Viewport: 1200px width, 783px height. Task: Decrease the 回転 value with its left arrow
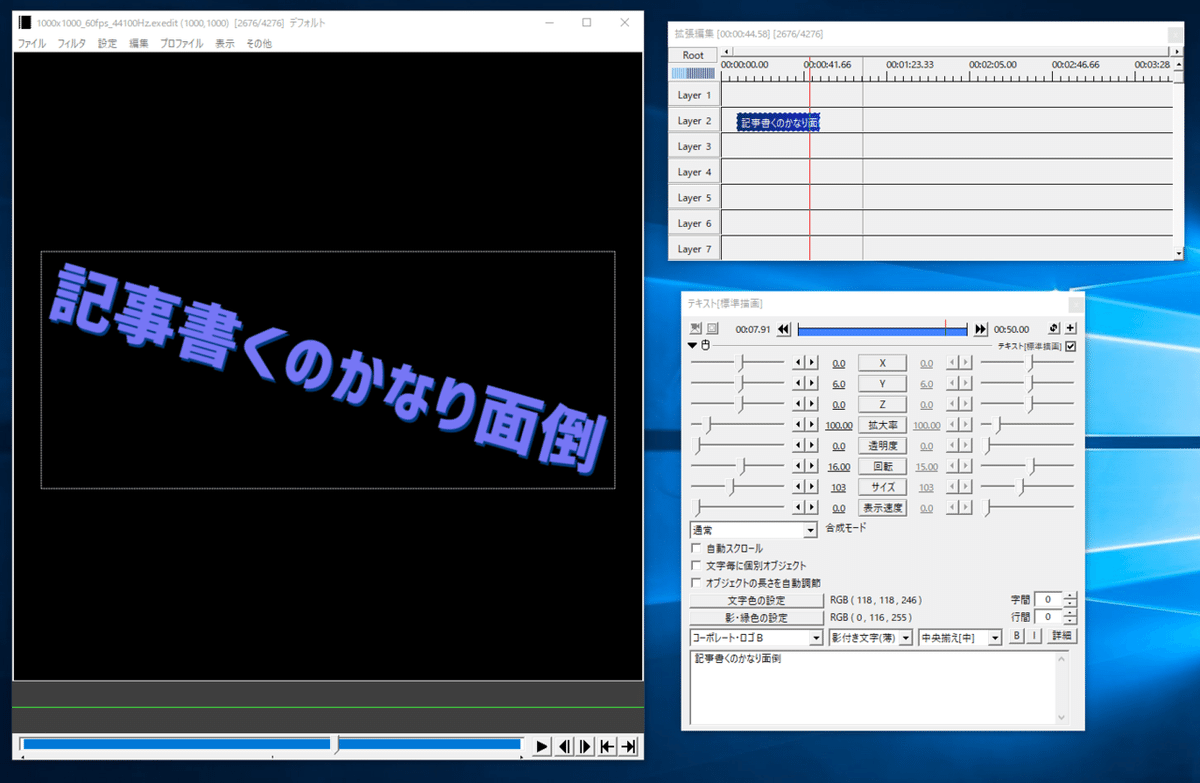coord(799,467)
